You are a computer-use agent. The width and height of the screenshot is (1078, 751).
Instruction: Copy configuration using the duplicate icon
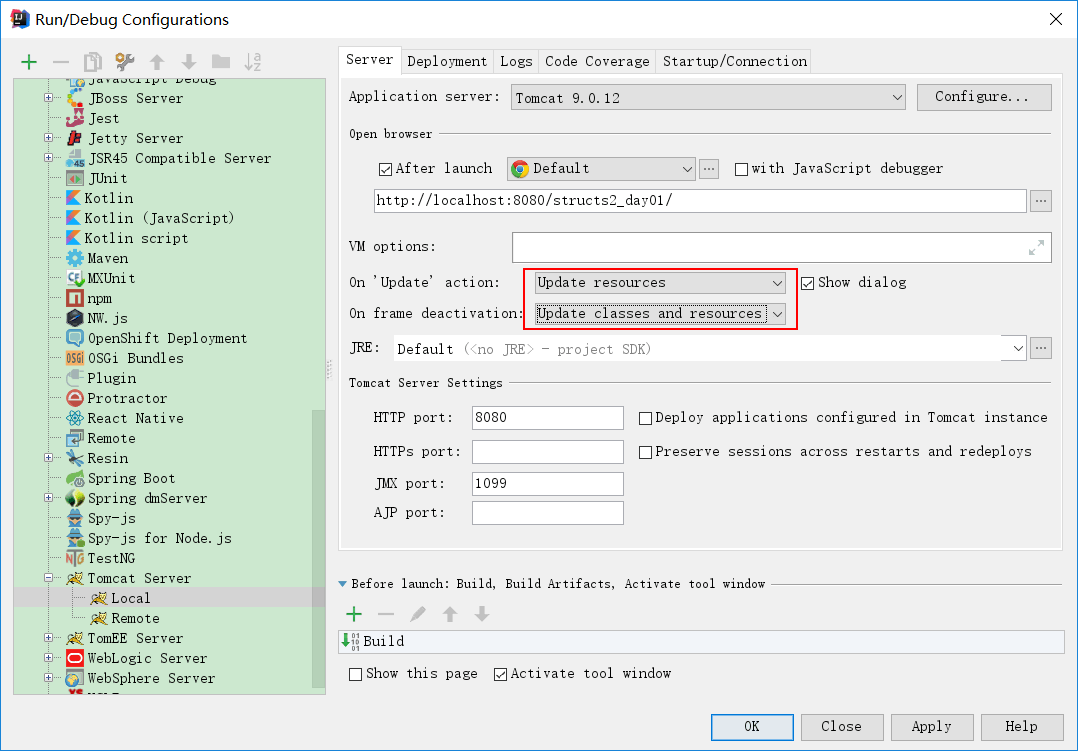(93, 62)
